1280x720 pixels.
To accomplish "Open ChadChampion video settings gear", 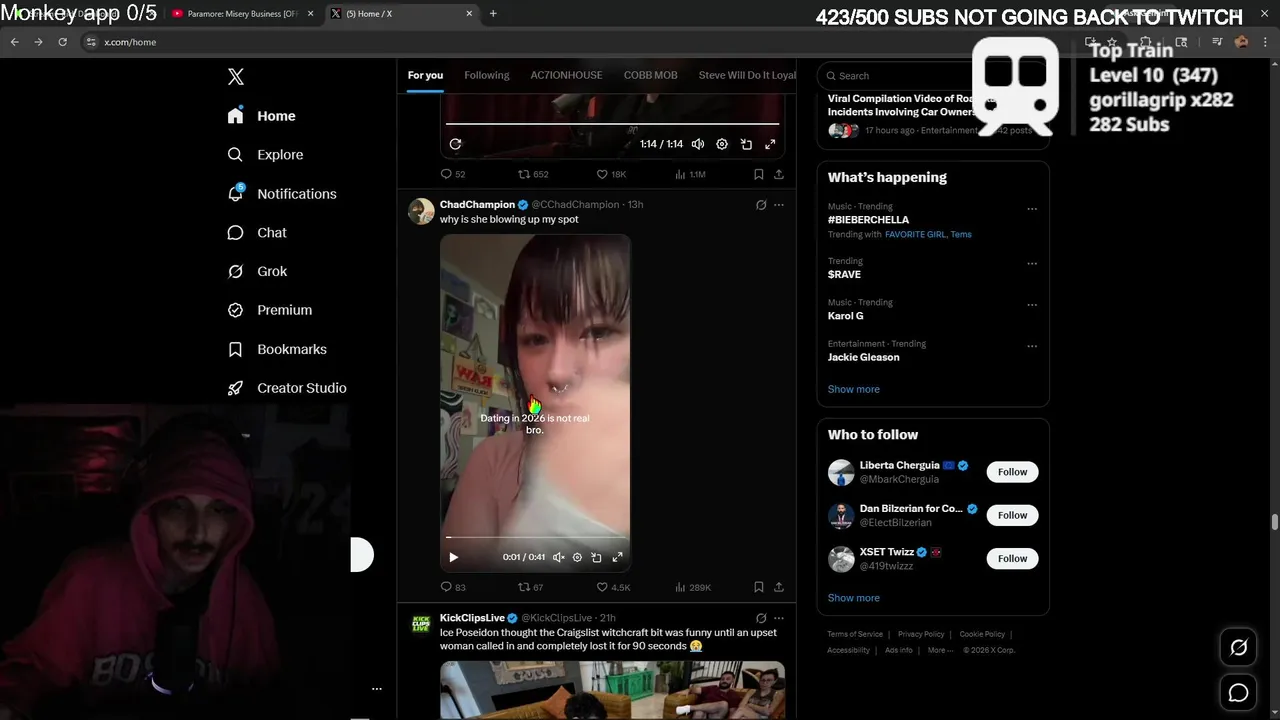I will [x=577, y=557].
